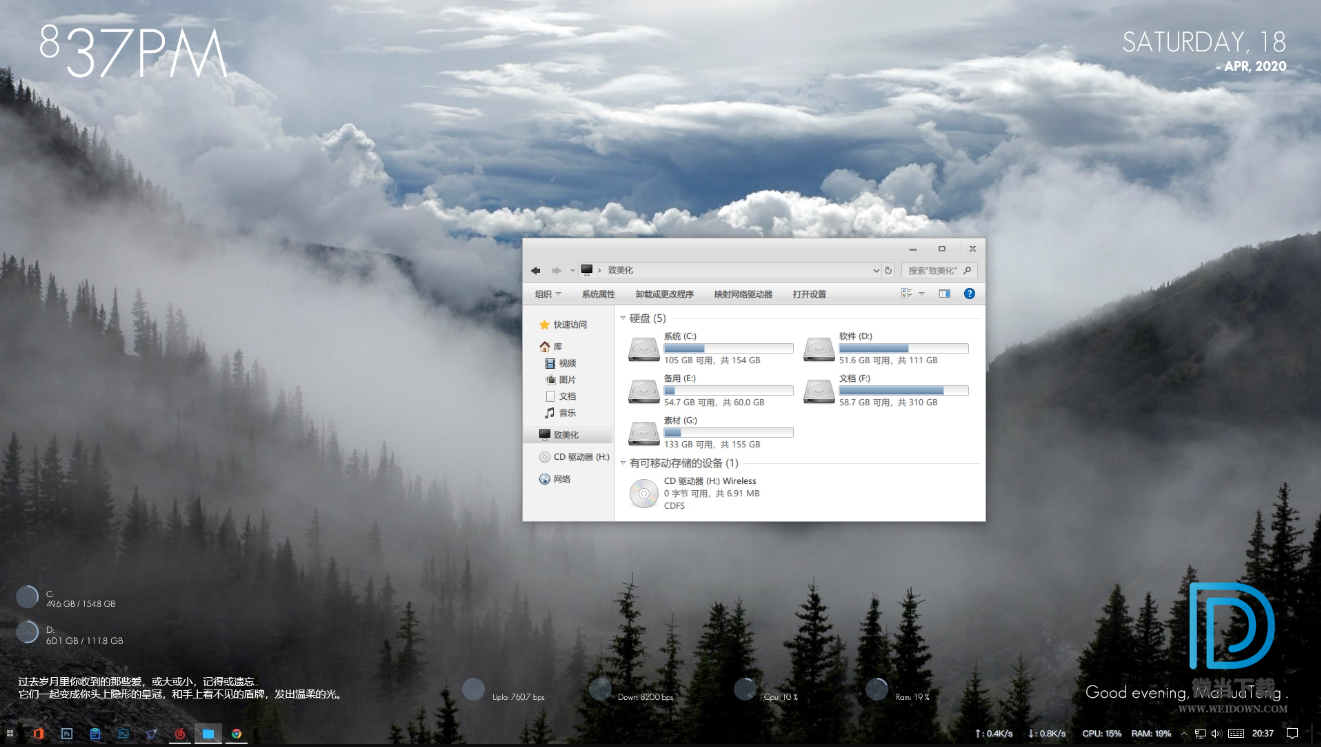Image resolution: width=1321 pixels, height=747 pixels.
Task: Click the Ram 19% desktop widget circle
Action: point(876,689)
